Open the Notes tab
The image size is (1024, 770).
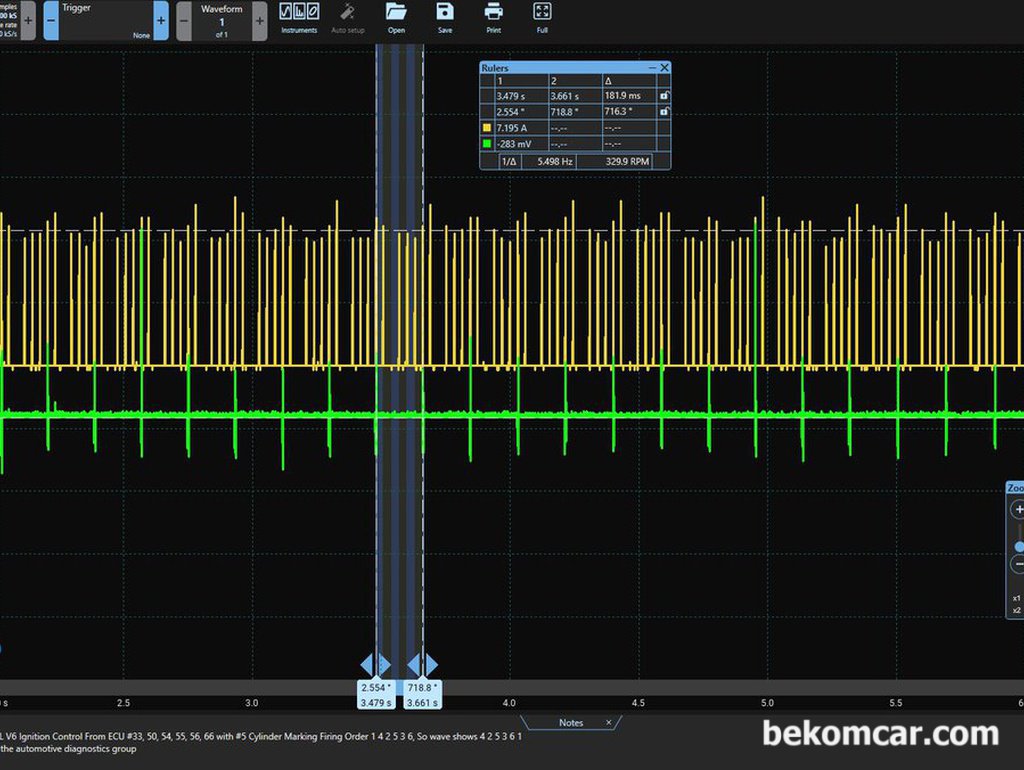pos(571,722)
